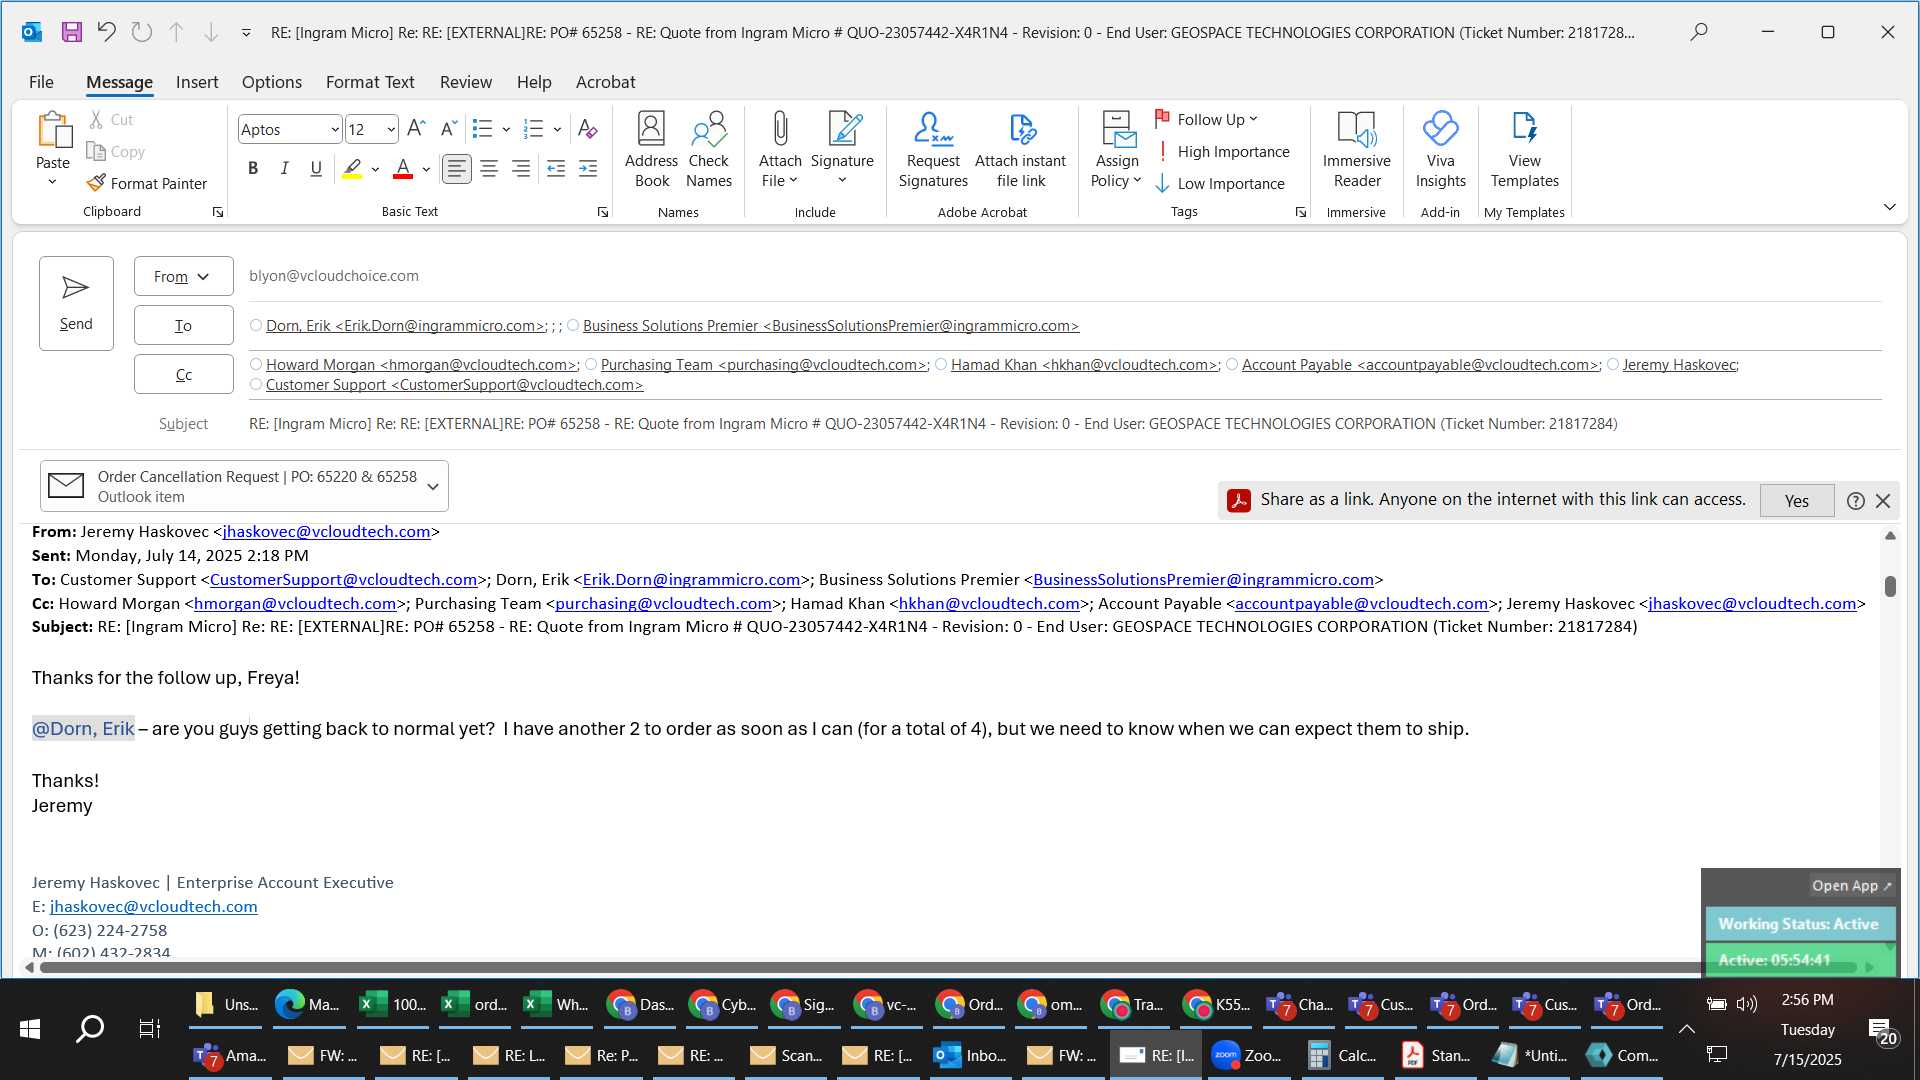Click Yes on share as link banner
The height and width of the screenshot is (1080, 1920).
coord(1796,501)
